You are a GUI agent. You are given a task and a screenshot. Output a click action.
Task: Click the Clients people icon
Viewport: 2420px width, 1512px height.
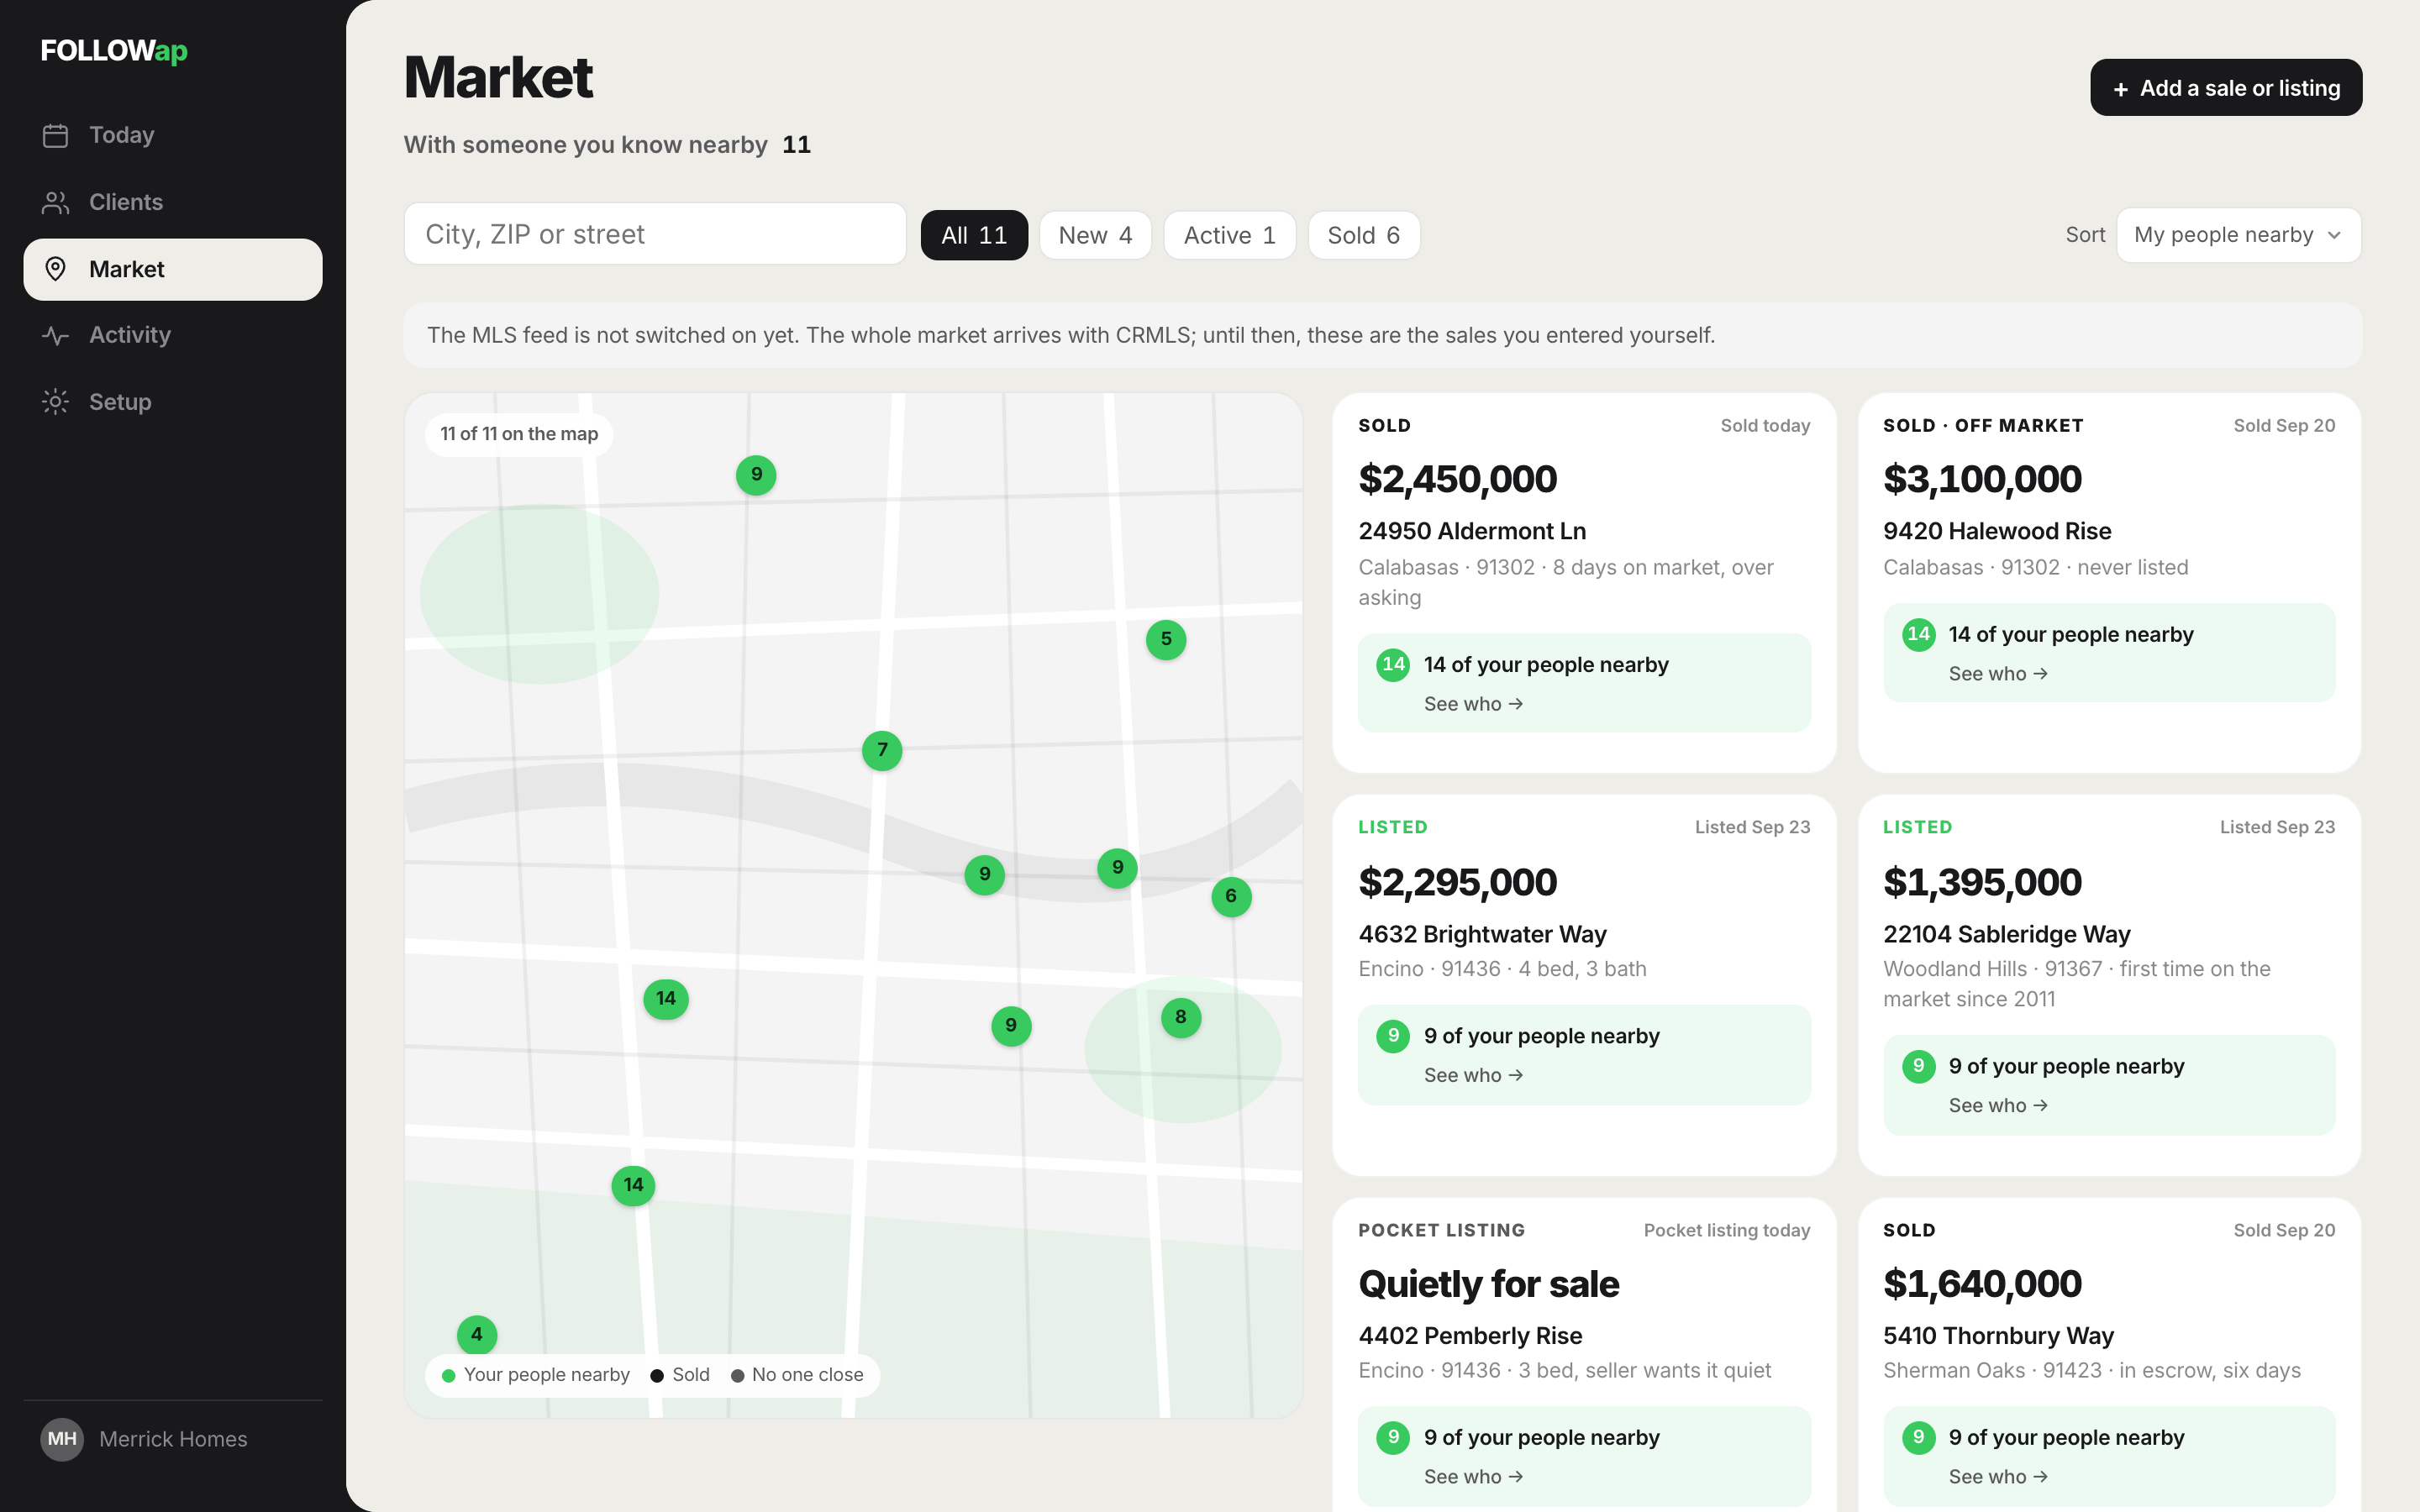tap(56, 202)
